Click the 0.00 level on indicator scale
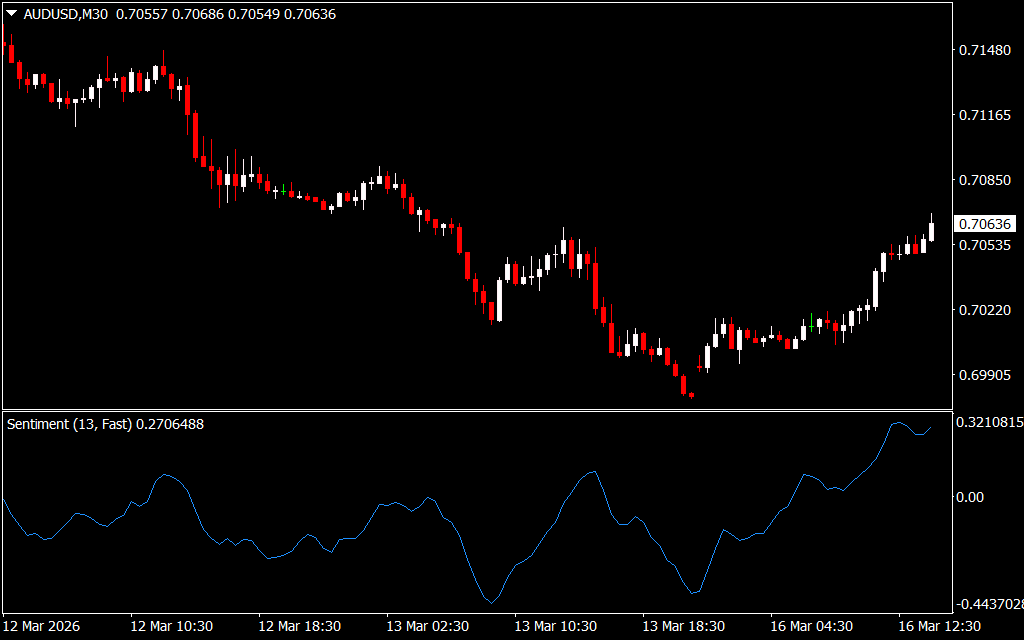 pos(972,497)
